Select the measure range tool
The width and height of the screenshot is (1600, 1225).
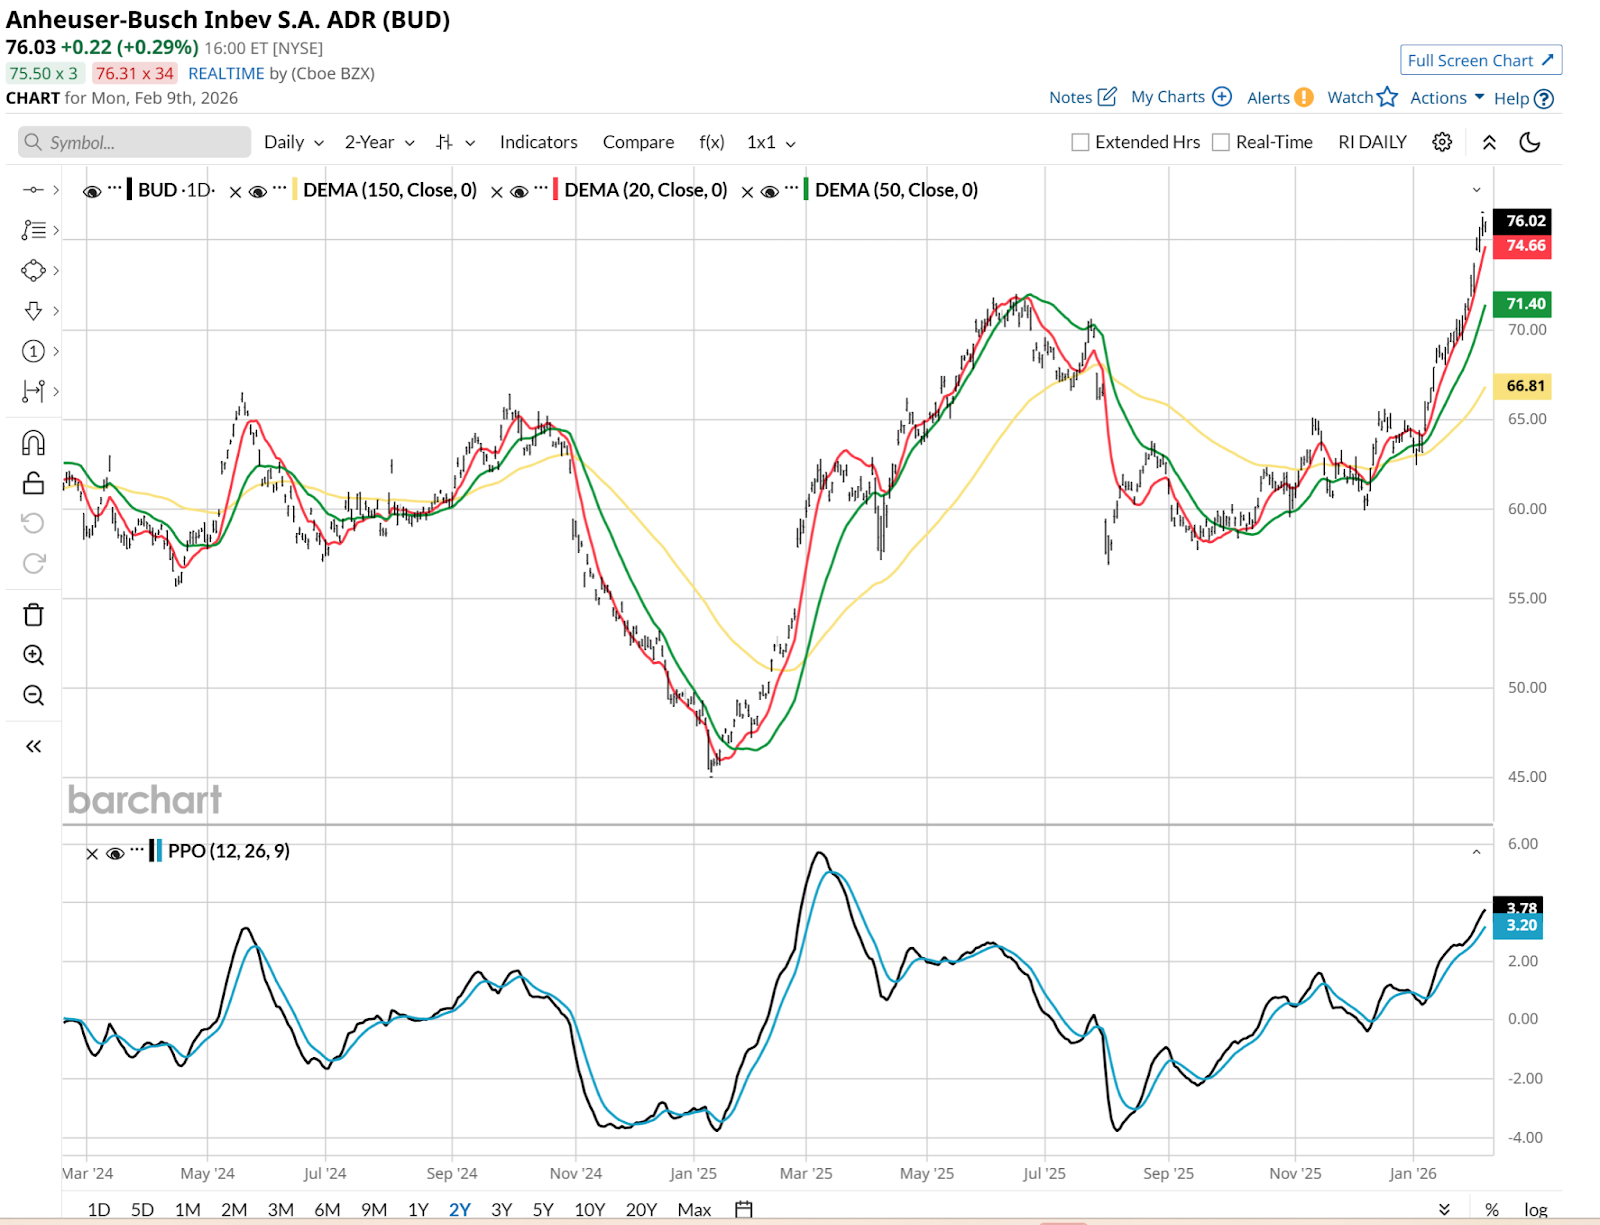point(33,391)
